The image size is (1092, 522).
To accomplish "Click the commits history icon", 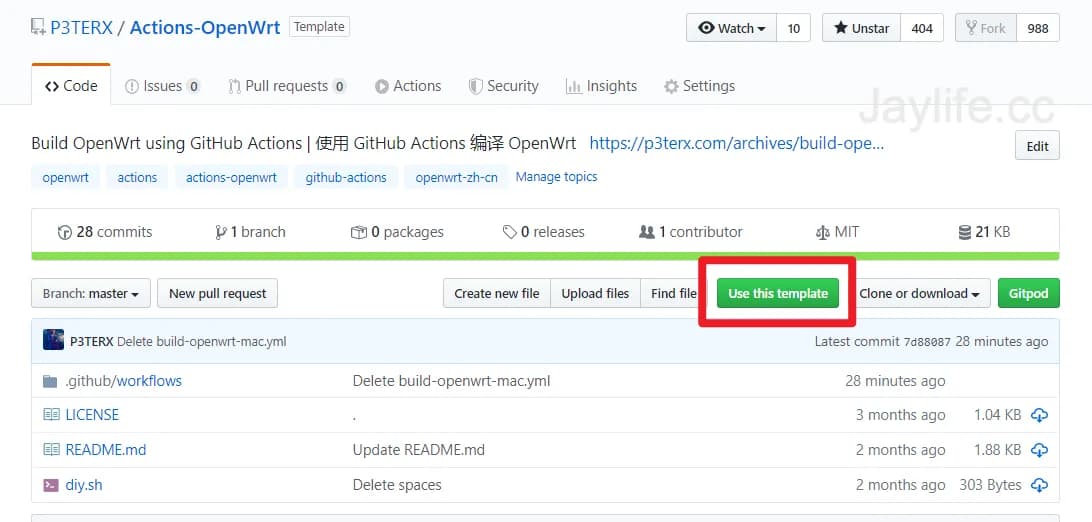I will tap(65, 232).
